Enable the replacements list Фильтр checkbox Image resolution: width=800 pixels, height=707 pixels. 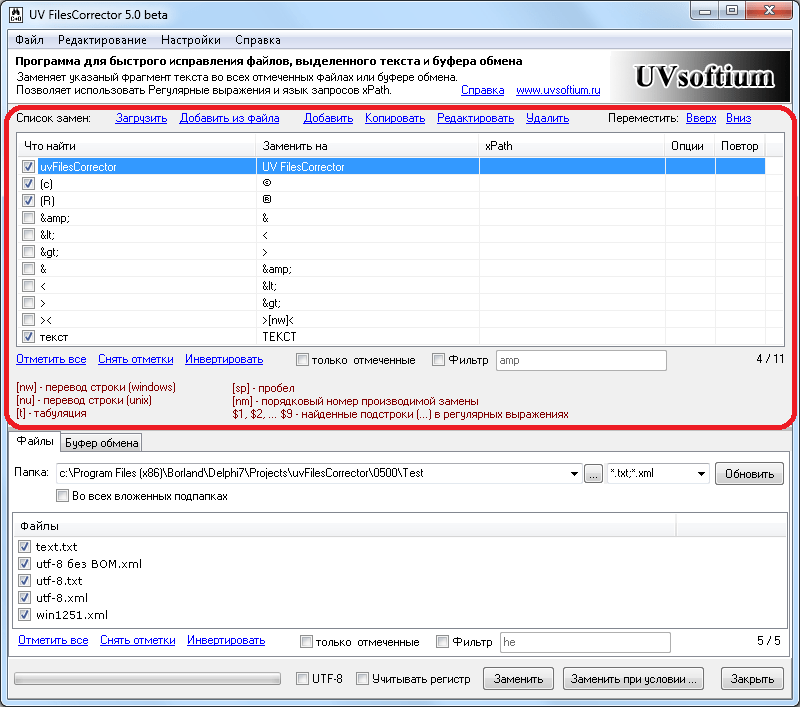pyautogui.click(x=438, y=360)
